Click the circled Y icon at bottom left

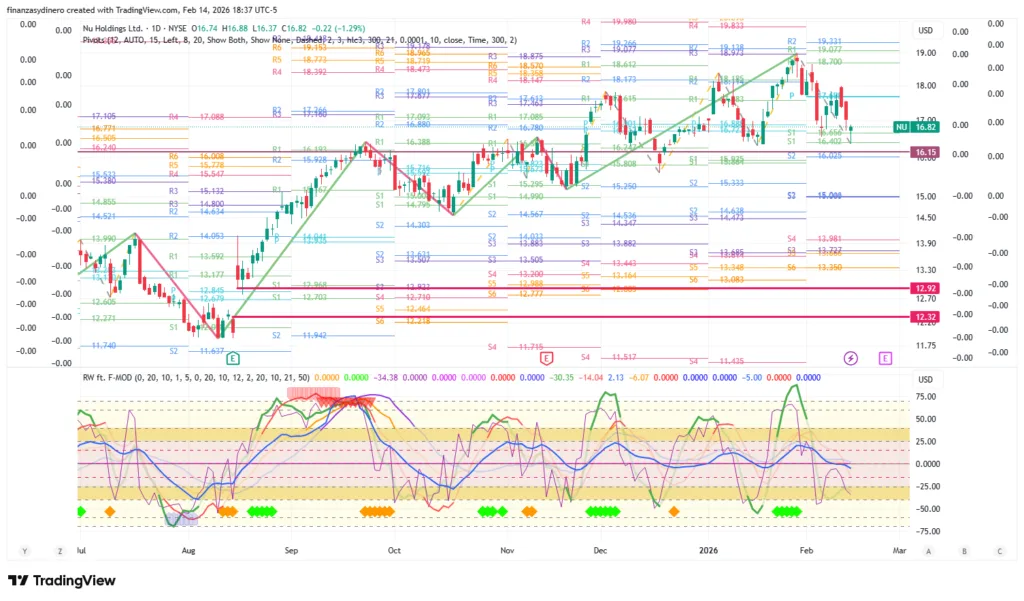coord(24,551)
